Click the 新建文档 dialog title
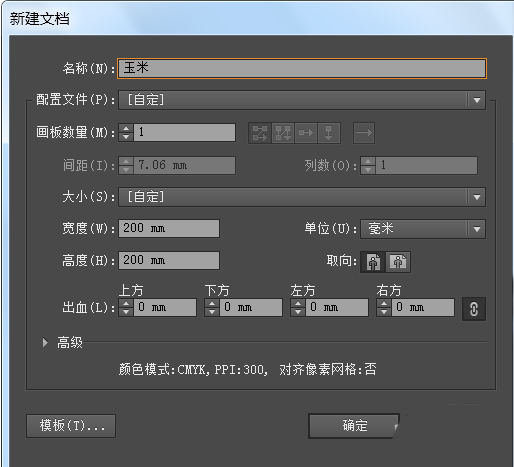514x467 pixels. pyautogui.click(x=39, y=19)
